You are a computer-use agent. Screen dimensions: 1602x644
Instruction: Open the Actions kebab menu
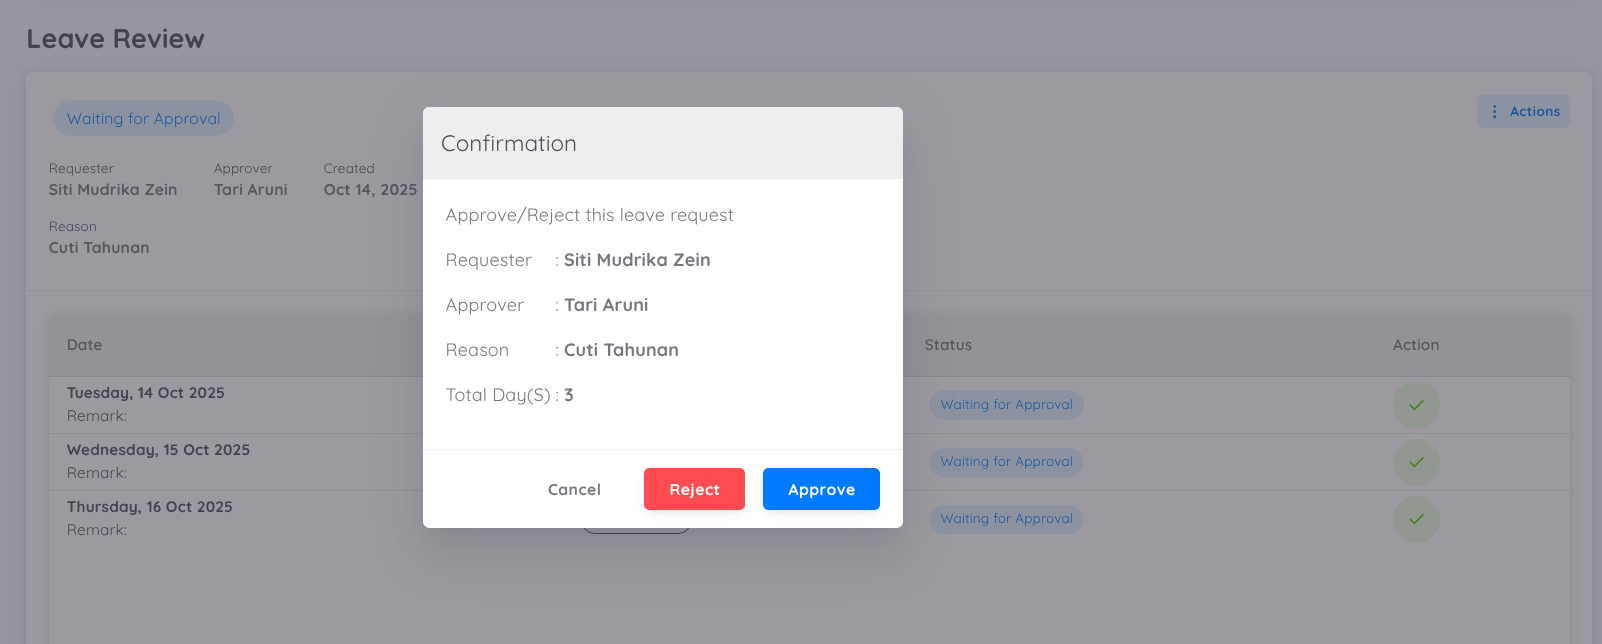1522,111
